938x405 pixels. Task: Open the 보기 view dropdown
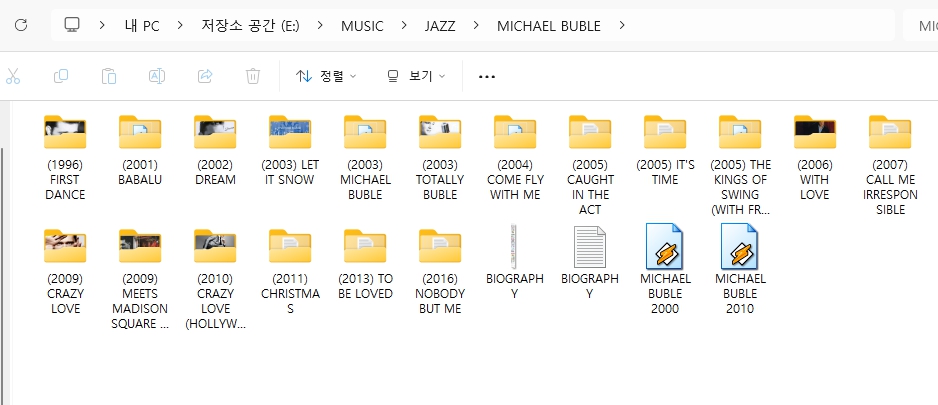[x=416, y=76]
